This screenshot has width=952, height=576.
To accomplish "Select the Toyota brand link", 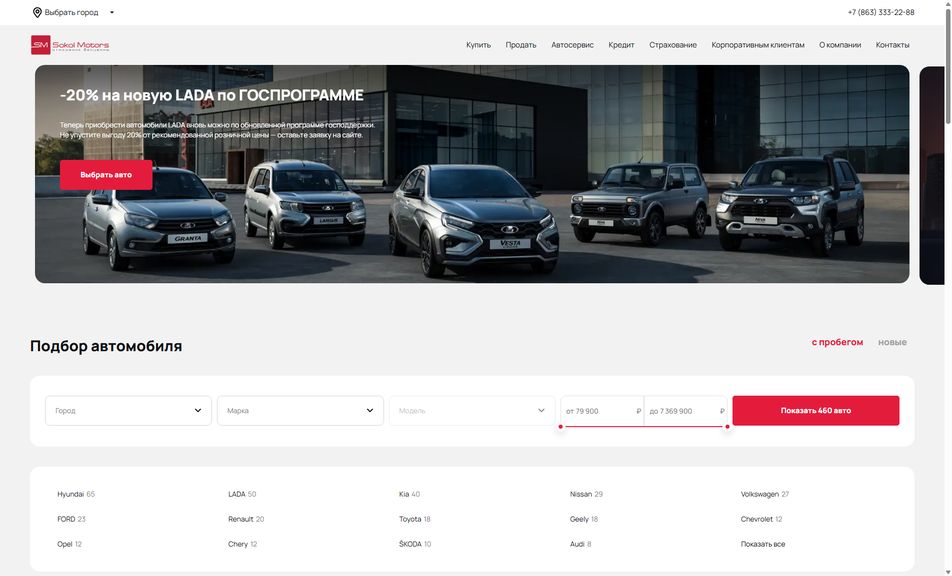I will point(414,519).
